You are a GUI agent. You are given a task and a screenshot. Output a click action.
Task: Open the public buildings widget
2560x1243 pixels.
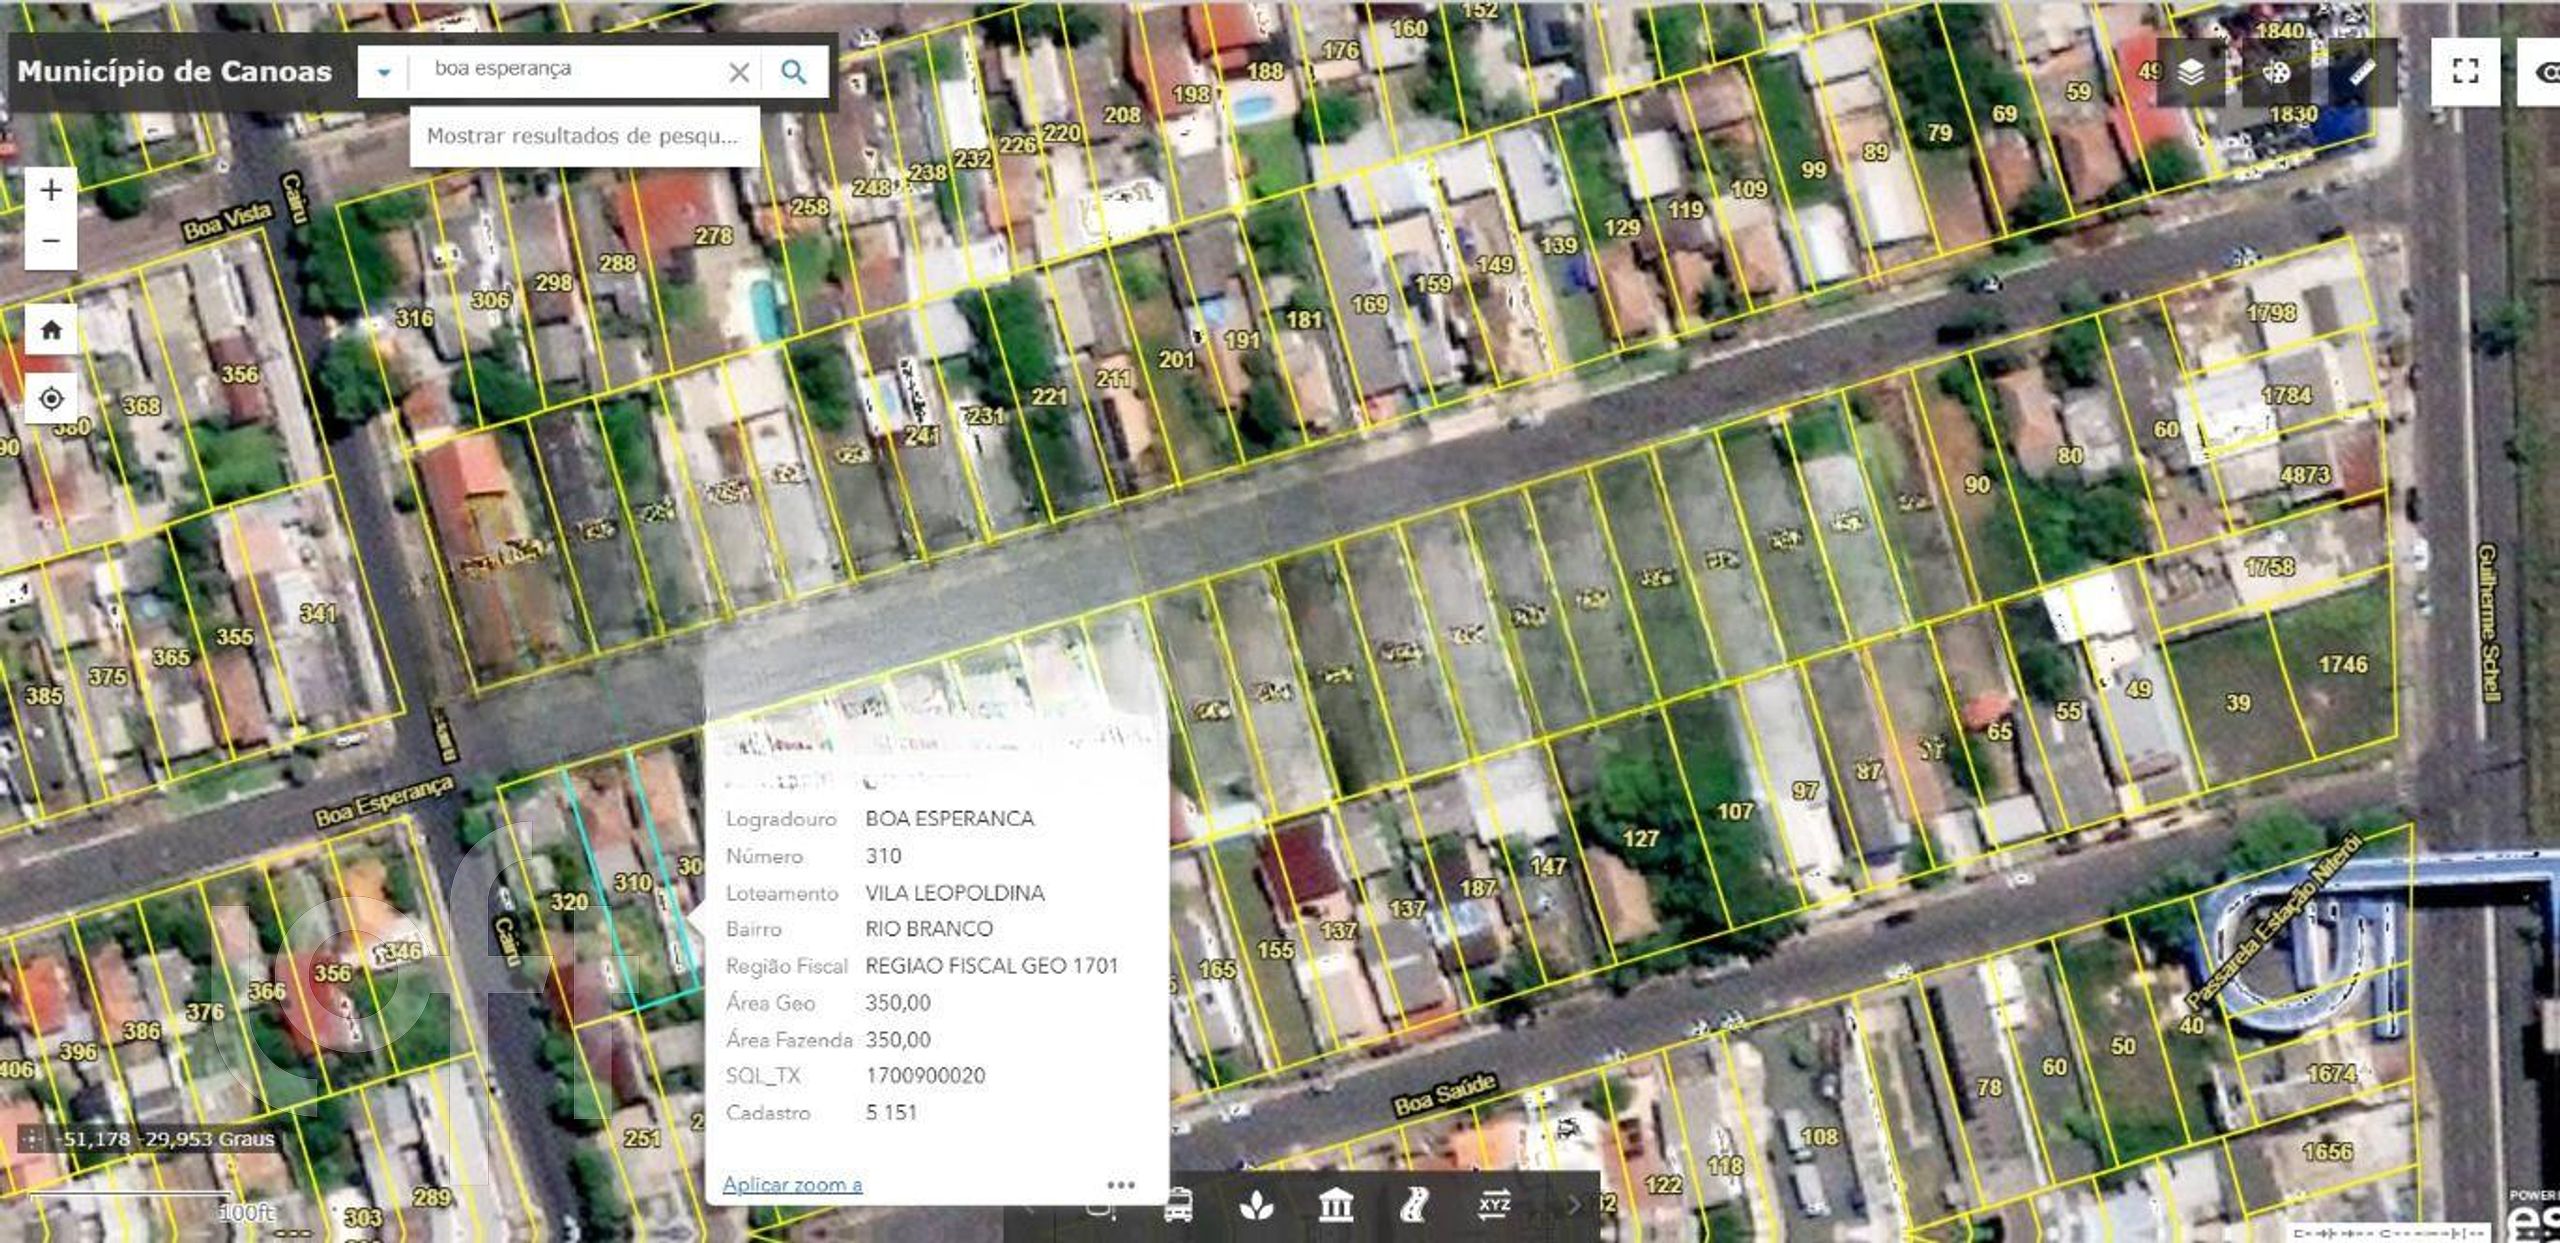coord(1335,1206)
